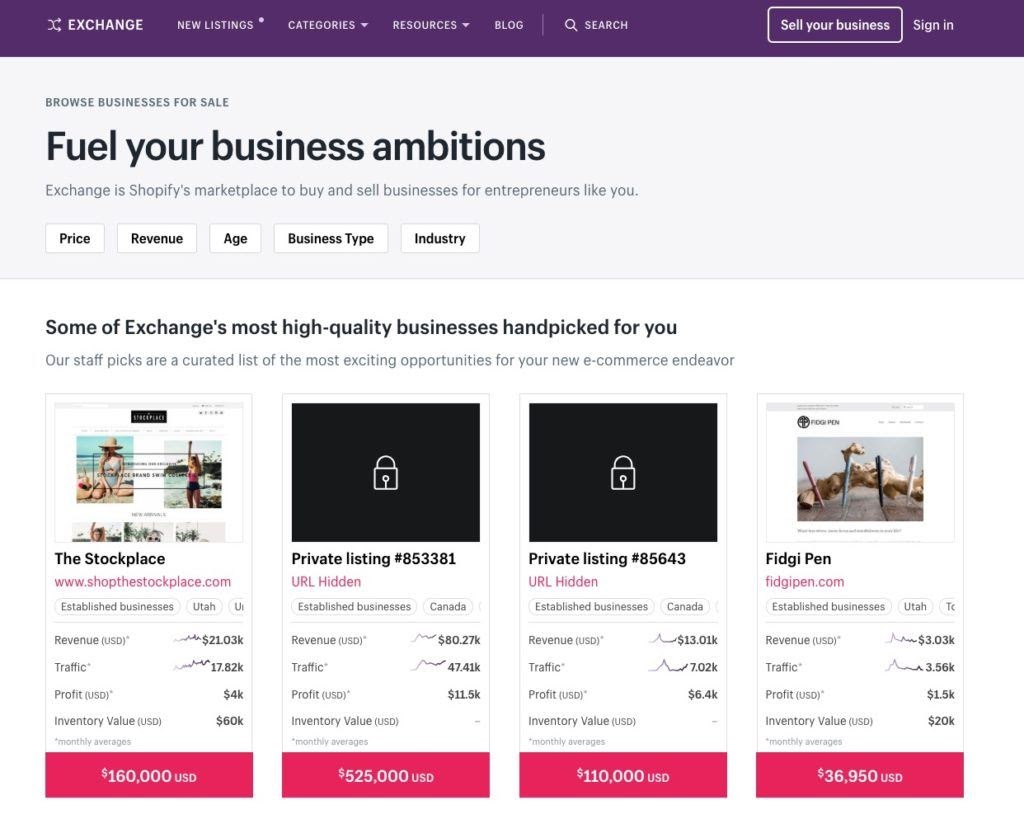Open the Blog menu item
This screenshot has height=819, width=1024.
click(x=509, y=25)
